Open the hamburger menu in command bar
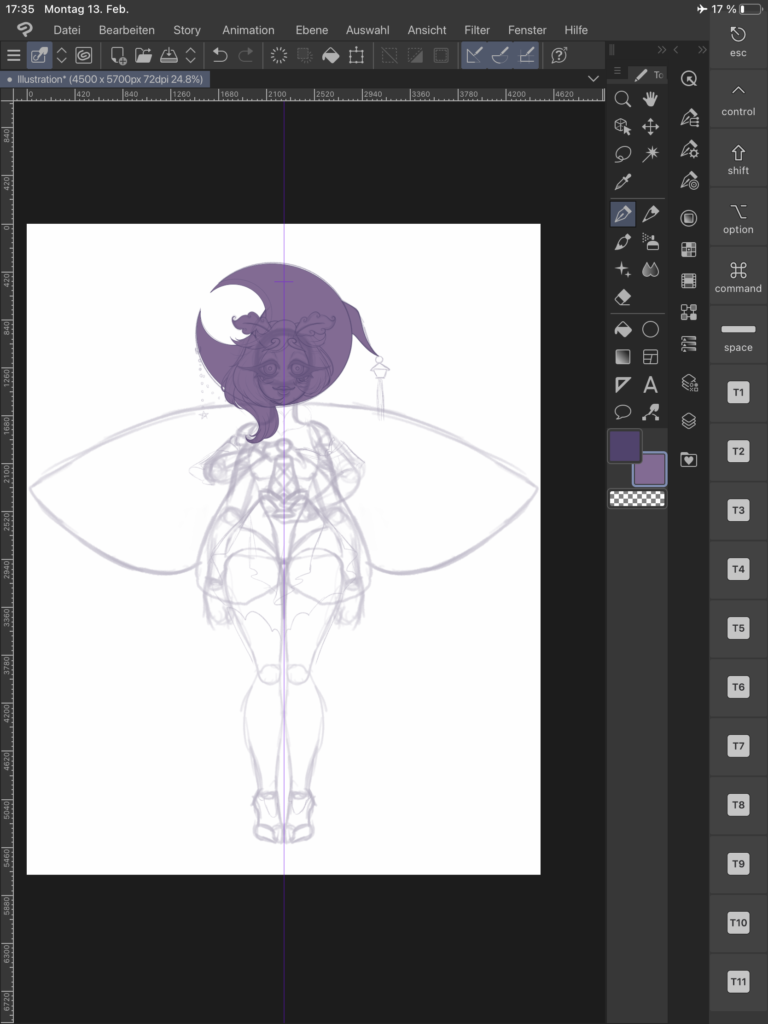The width and height of the screenshot is (768, 1024). pos(13,56)
